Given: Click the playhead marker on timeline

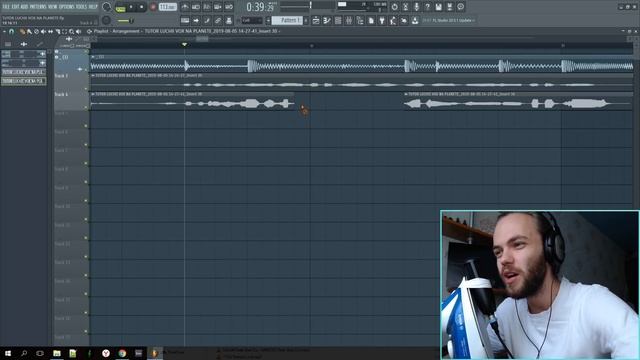Looking at the screenshot, I should [x=184, y=44].
